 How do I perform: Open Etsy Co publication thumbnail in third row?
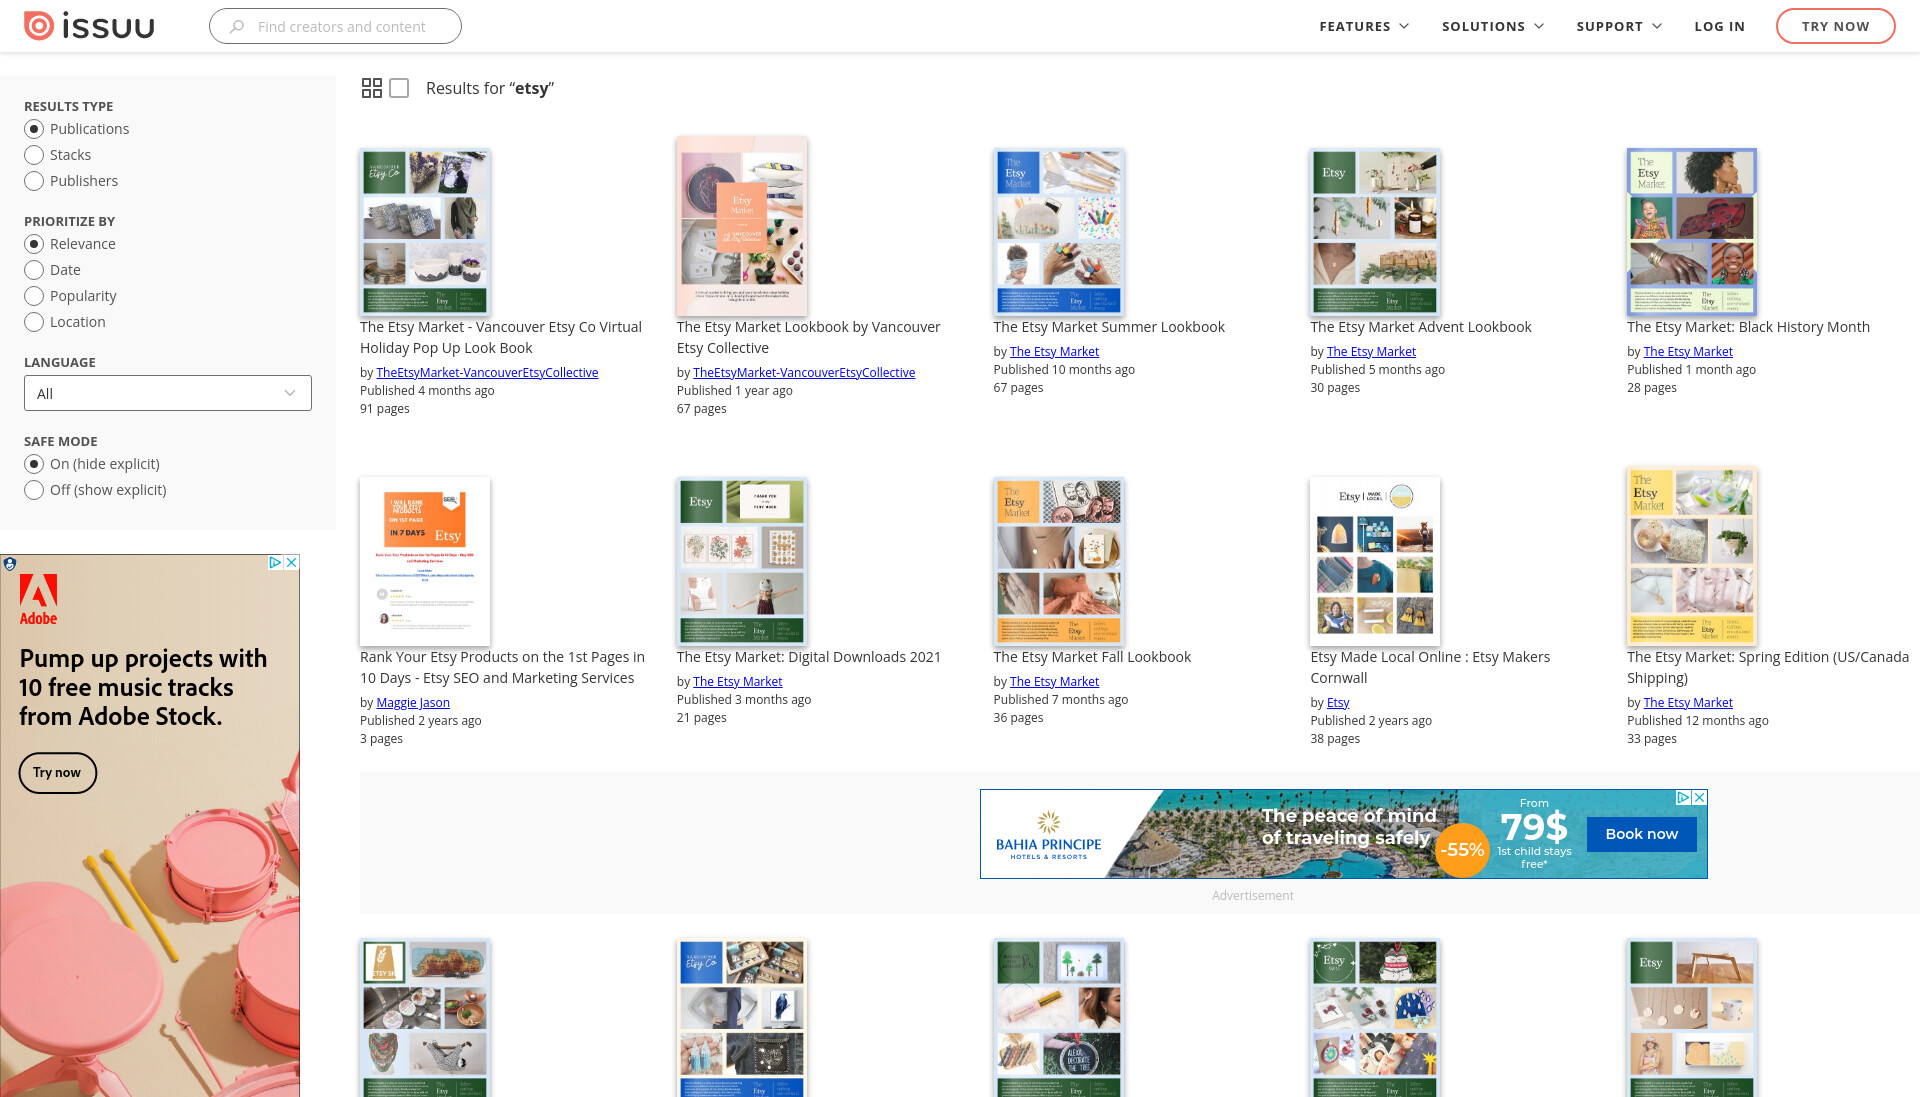pyautogui.click(x=742, y=1018)
